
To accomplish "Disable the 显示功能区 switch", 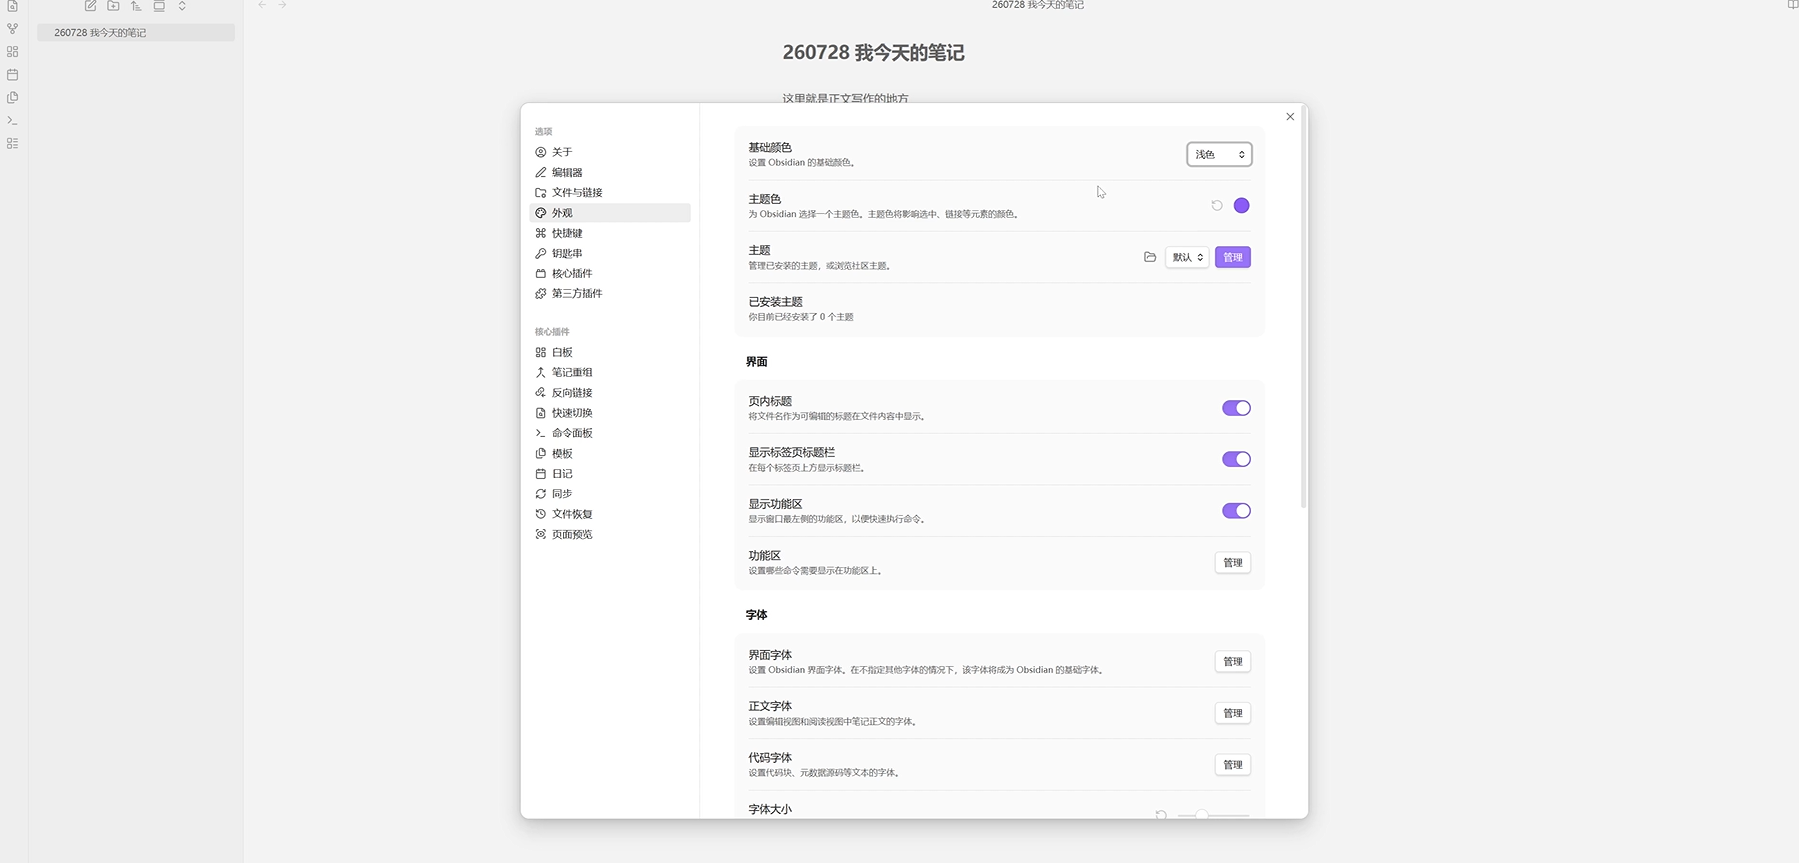I will pos(1236,511).
